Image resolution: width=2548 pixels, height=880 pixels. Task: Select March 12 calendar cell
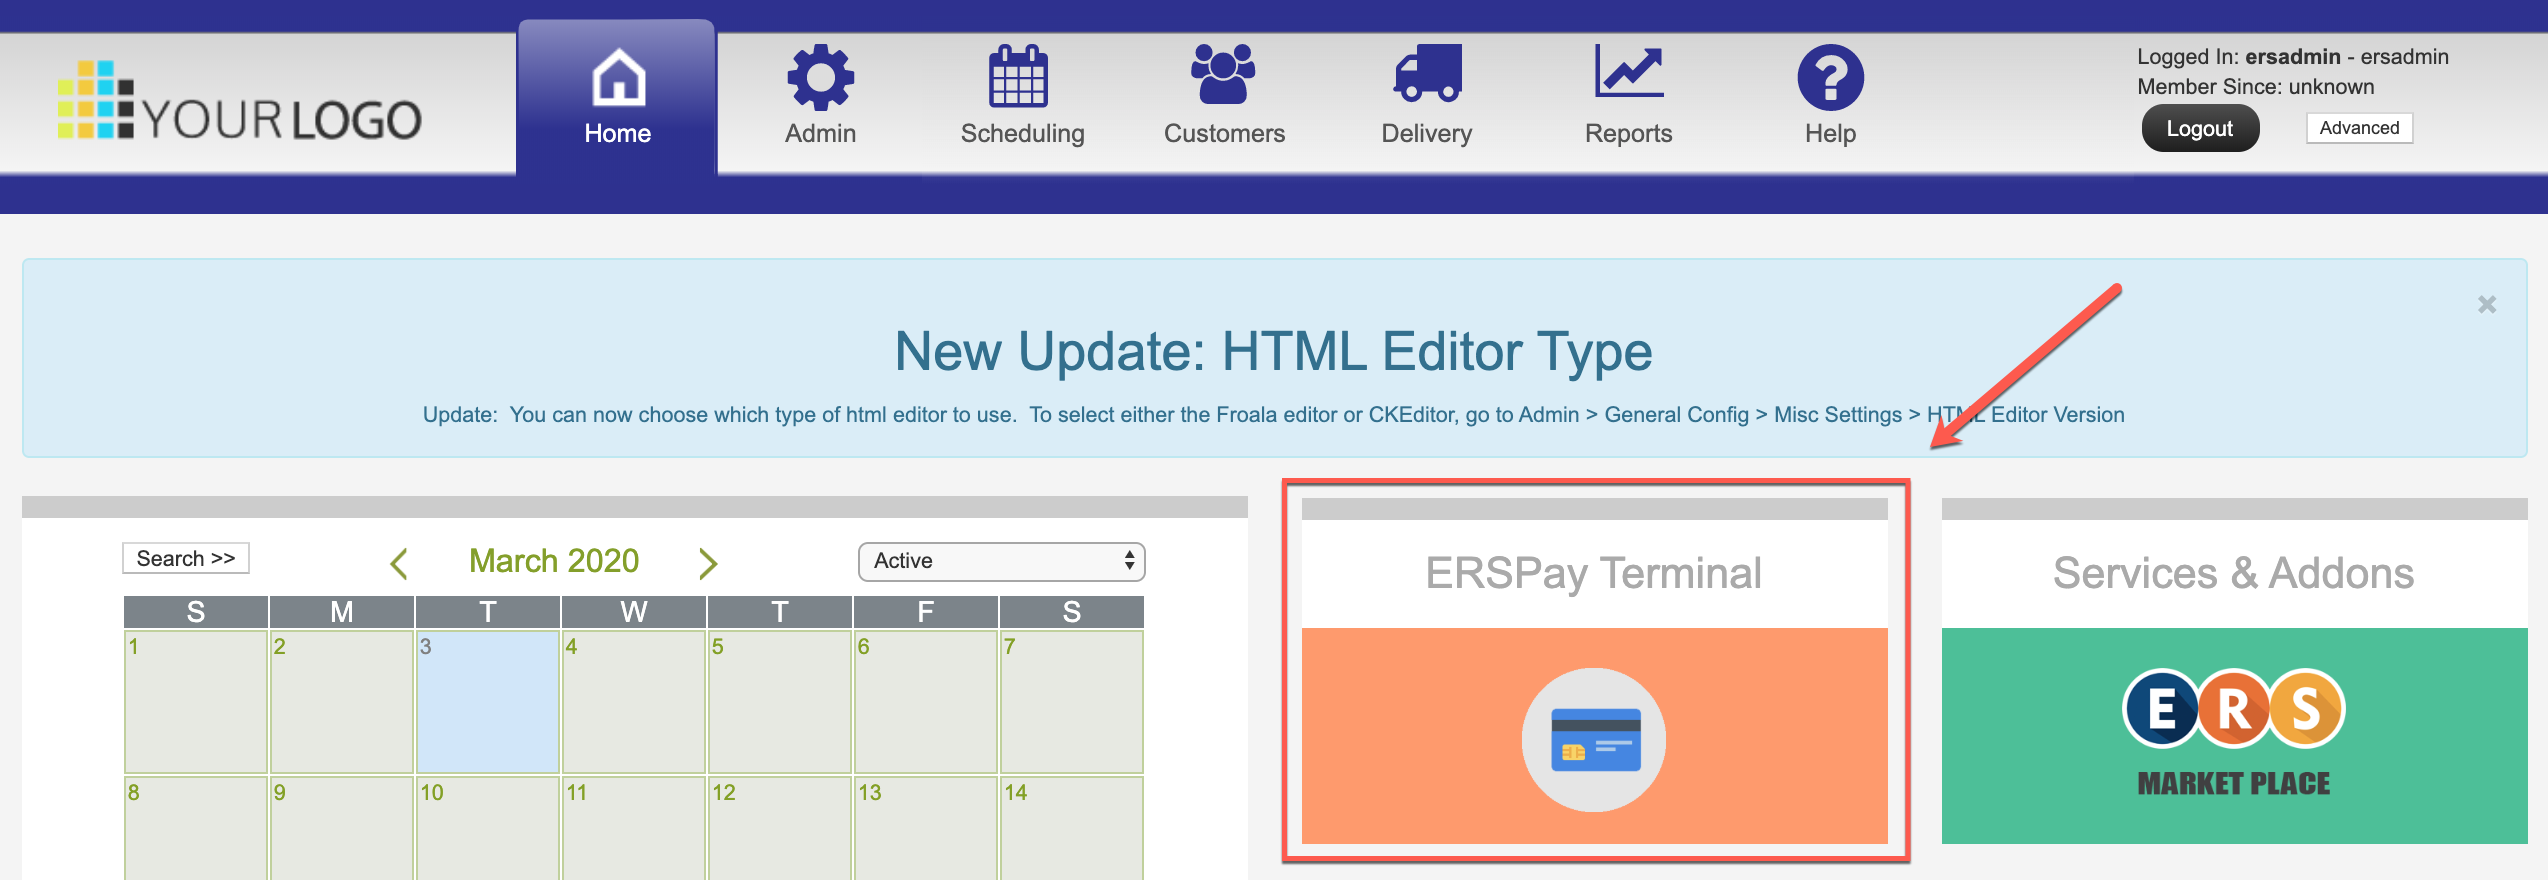click(x=780, y=828)
